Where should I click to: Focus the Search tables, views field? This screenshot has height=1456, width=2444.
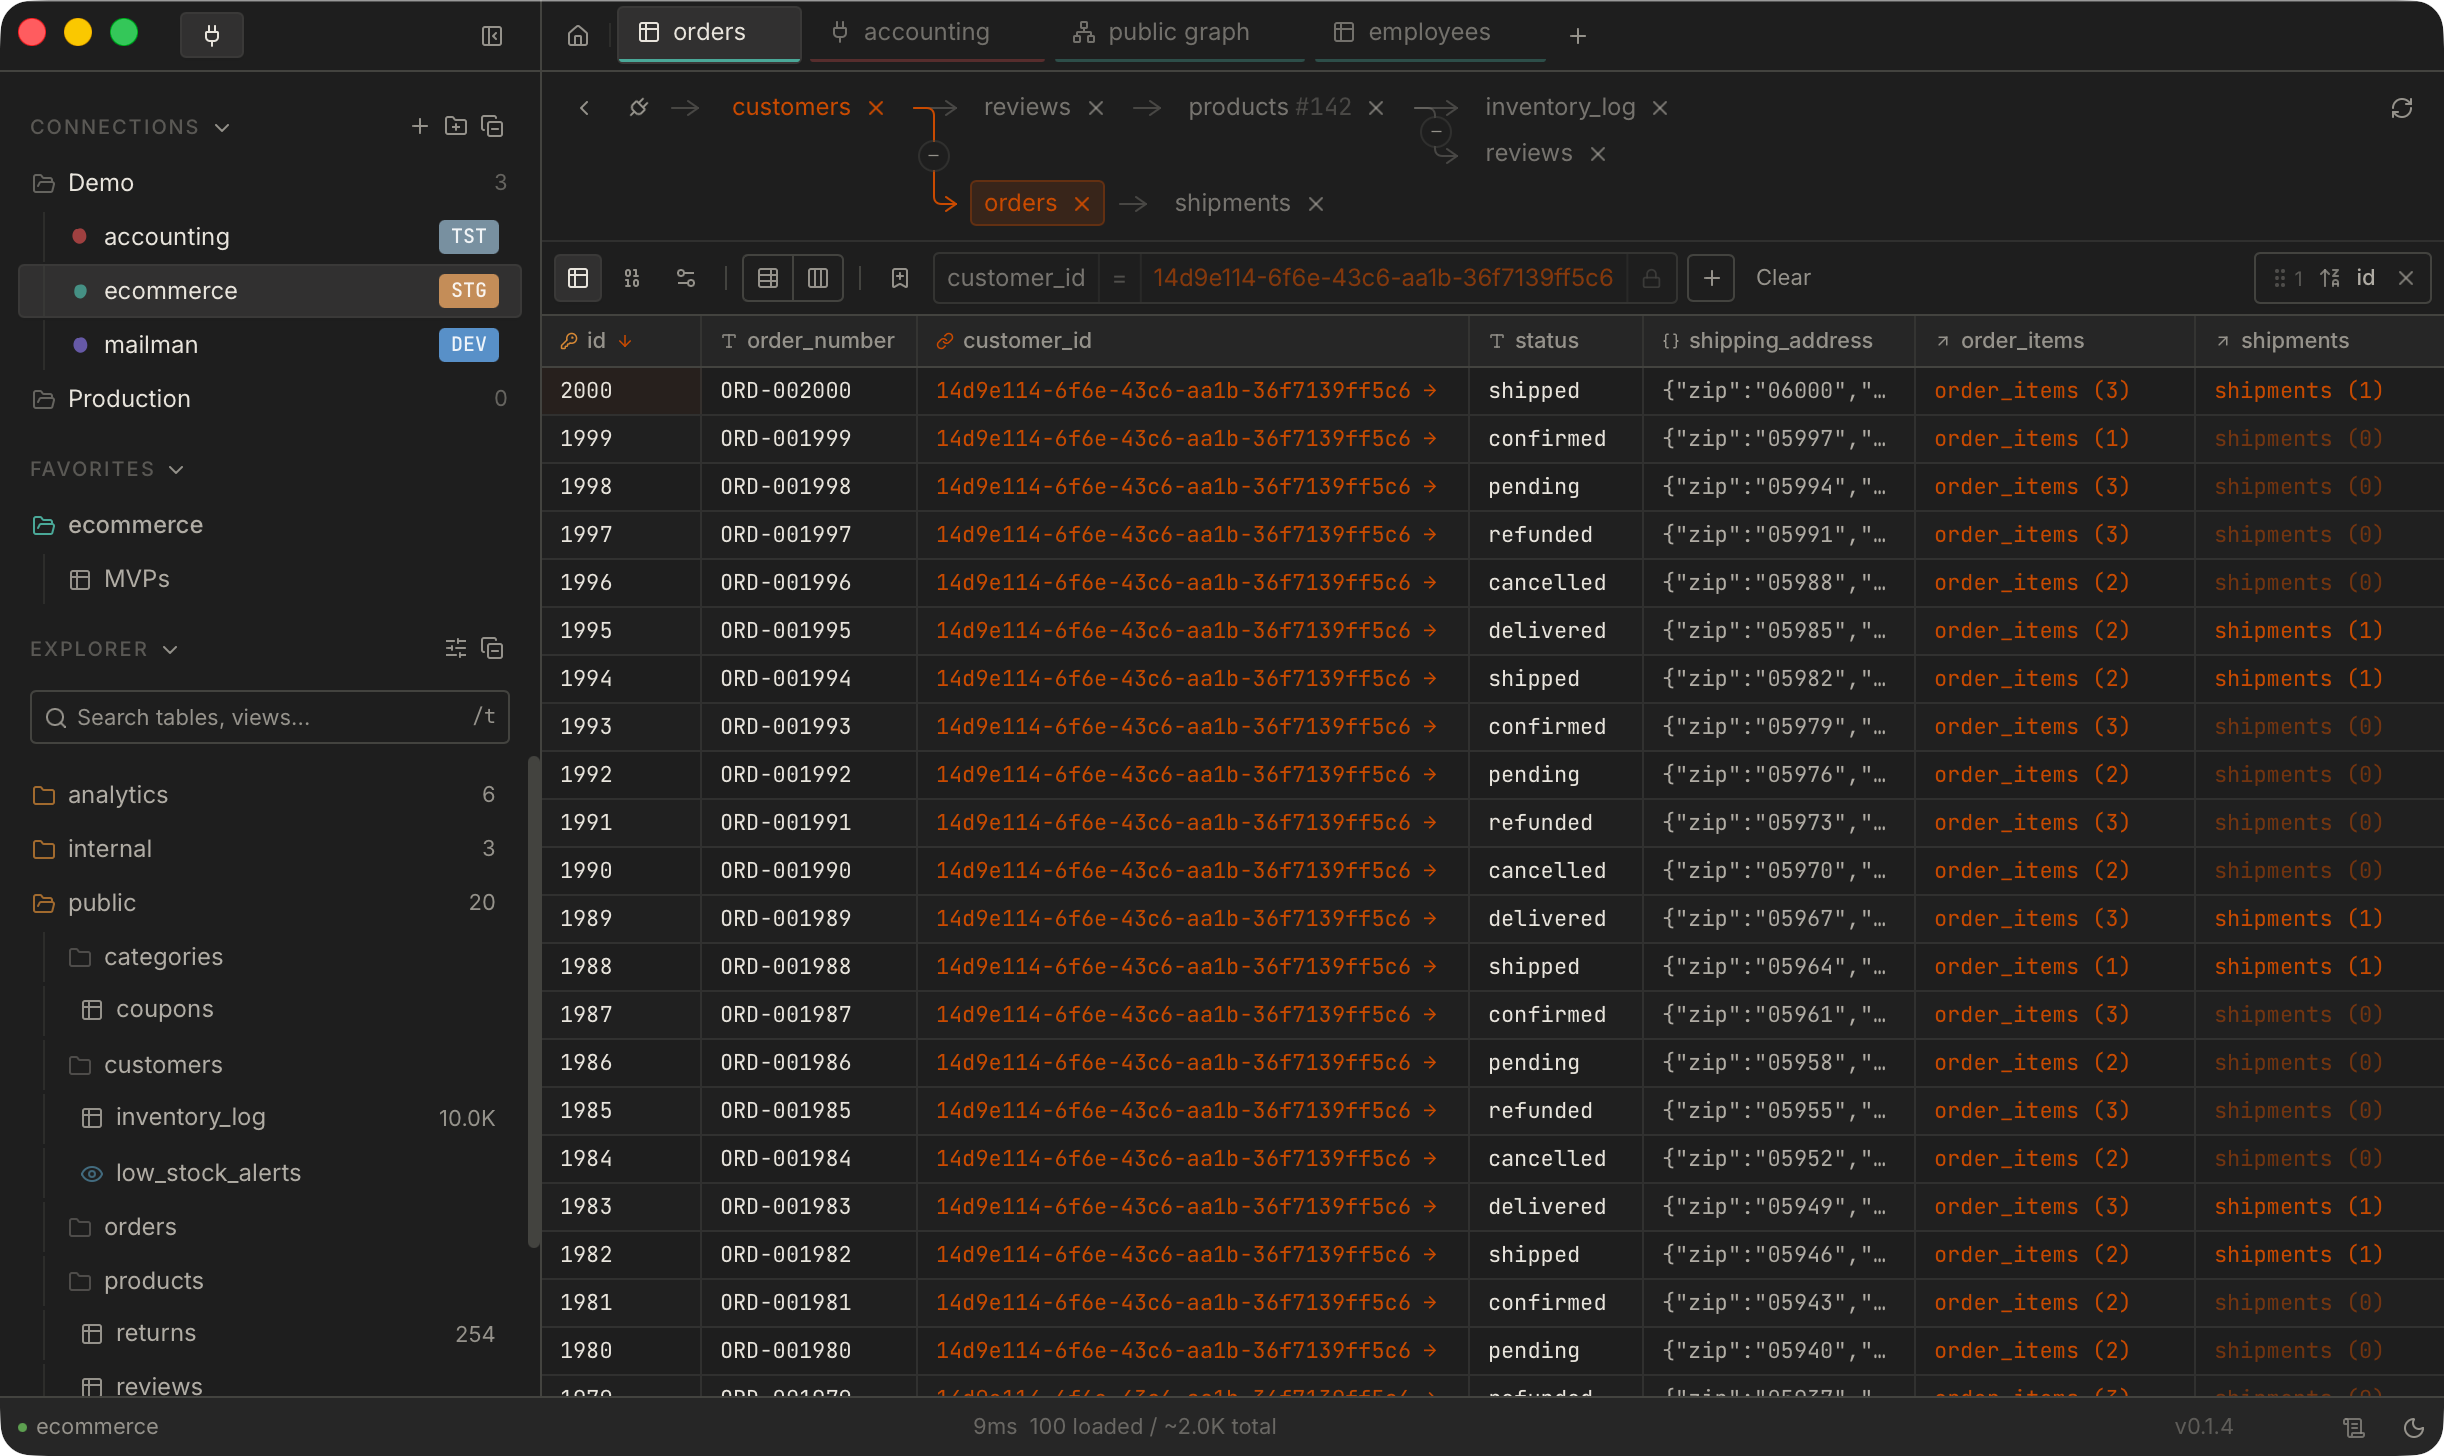click(x=270, y=717)
